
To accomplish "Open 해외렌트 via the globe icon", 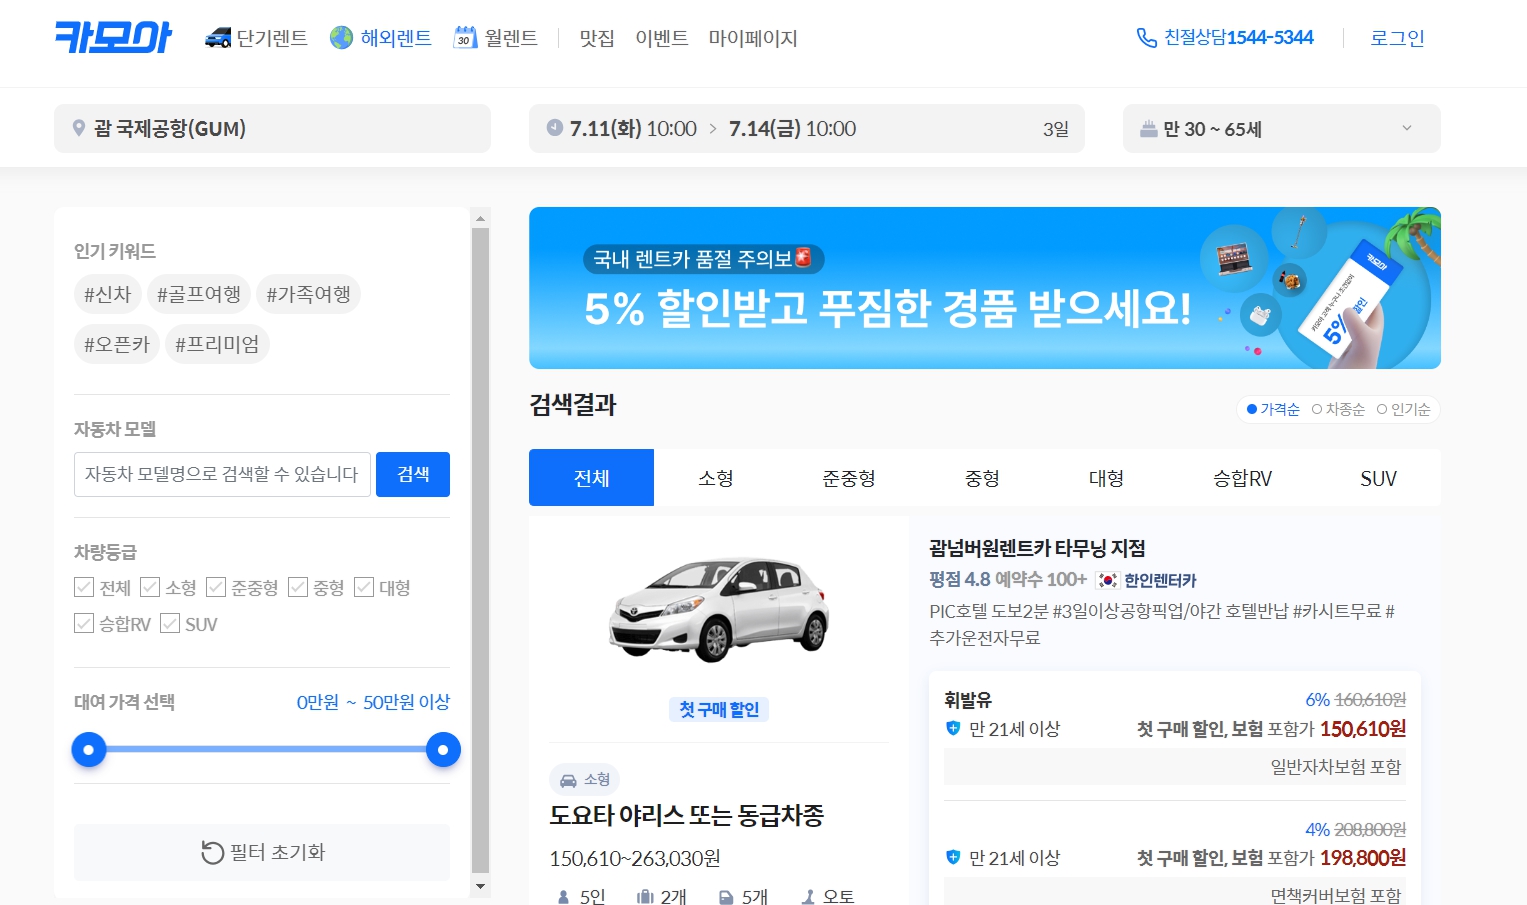I will click(x=340, y=36).
